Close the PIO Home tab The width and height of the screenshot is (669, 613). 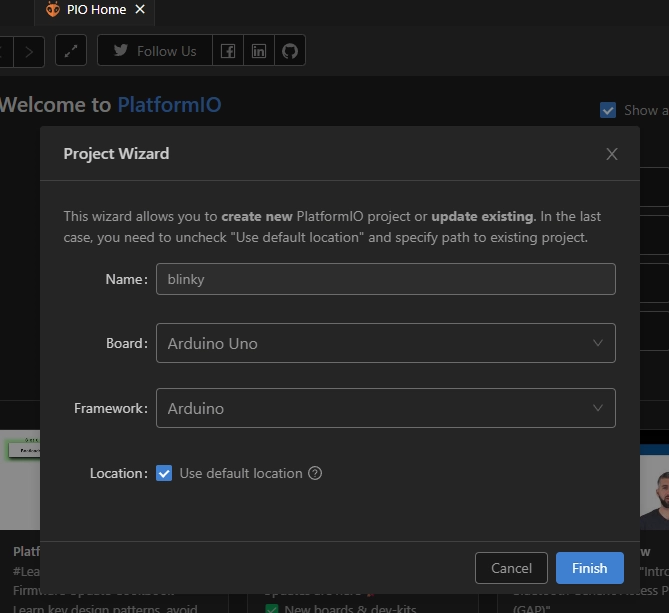140,9
